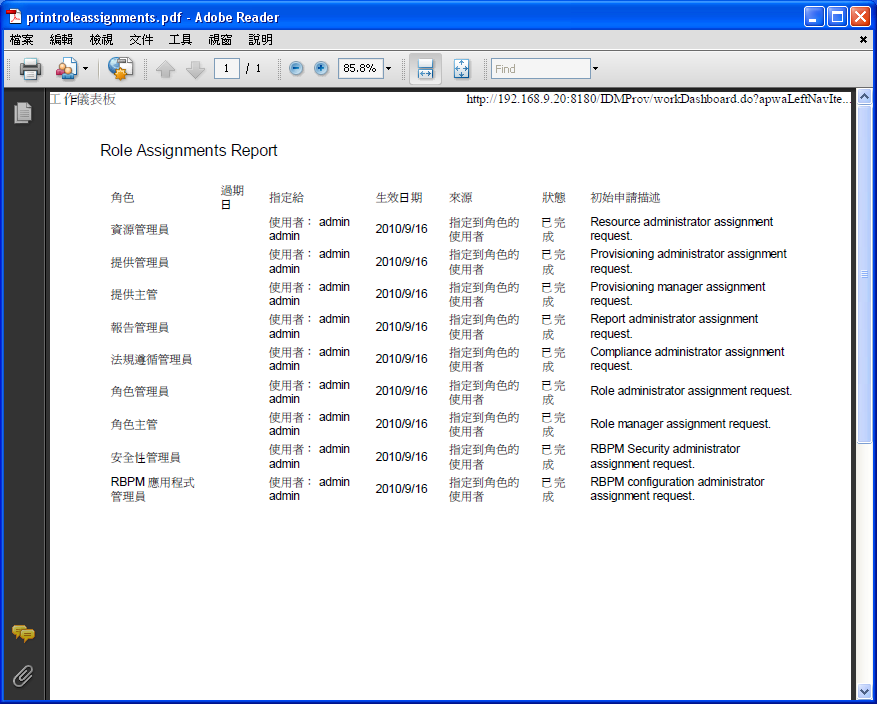Zoom in with plus button
Image resolution: width=877 pixels, height=704 pixels.
point(321,68)
